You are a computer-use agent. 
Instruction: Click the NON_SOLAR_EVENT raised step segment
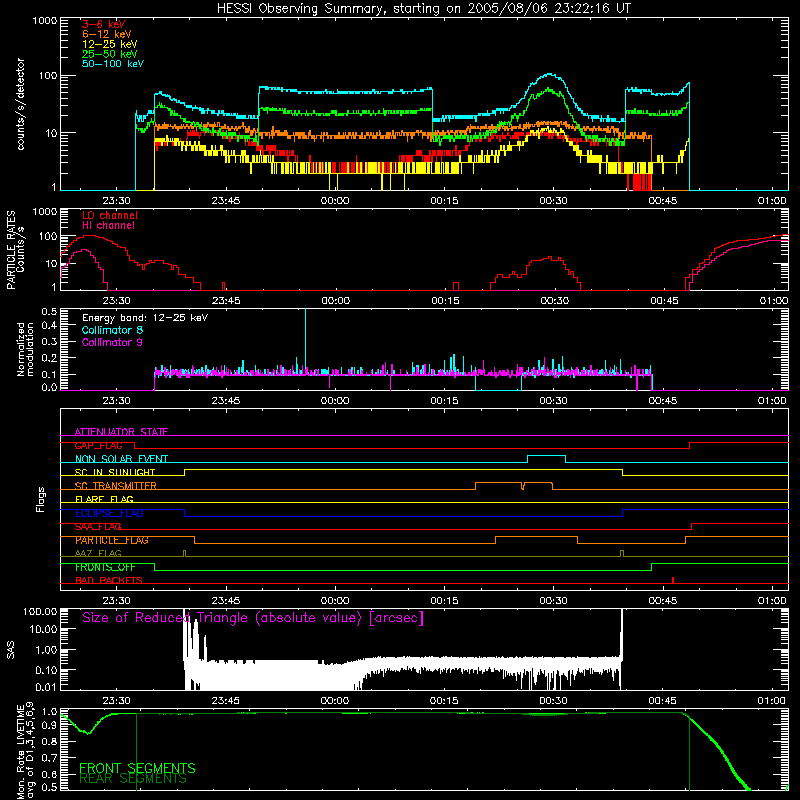[x=546, y=456]
